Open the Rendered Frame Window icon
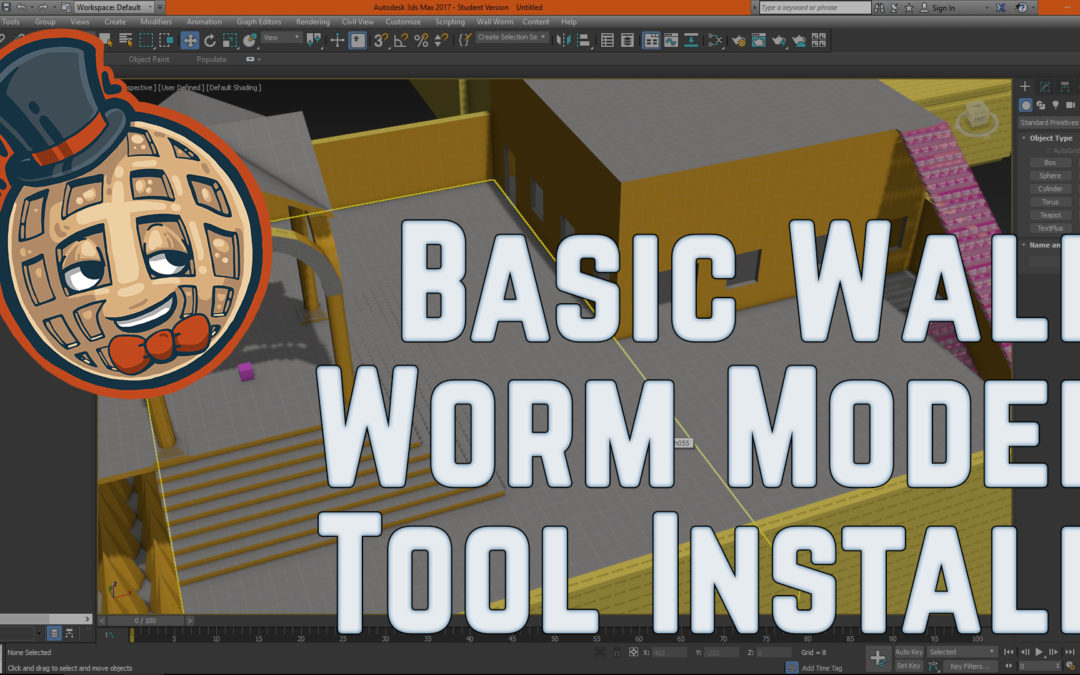 pos(758,40)
